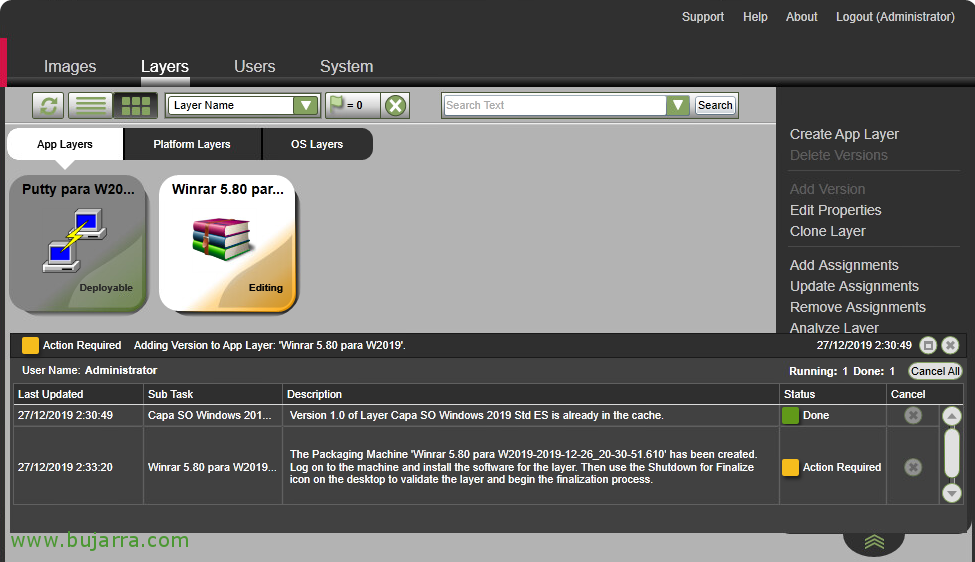The image size is (975, 562).
Task: Expand the Search Text dropdown arrow
Action: tap(678, 105)
